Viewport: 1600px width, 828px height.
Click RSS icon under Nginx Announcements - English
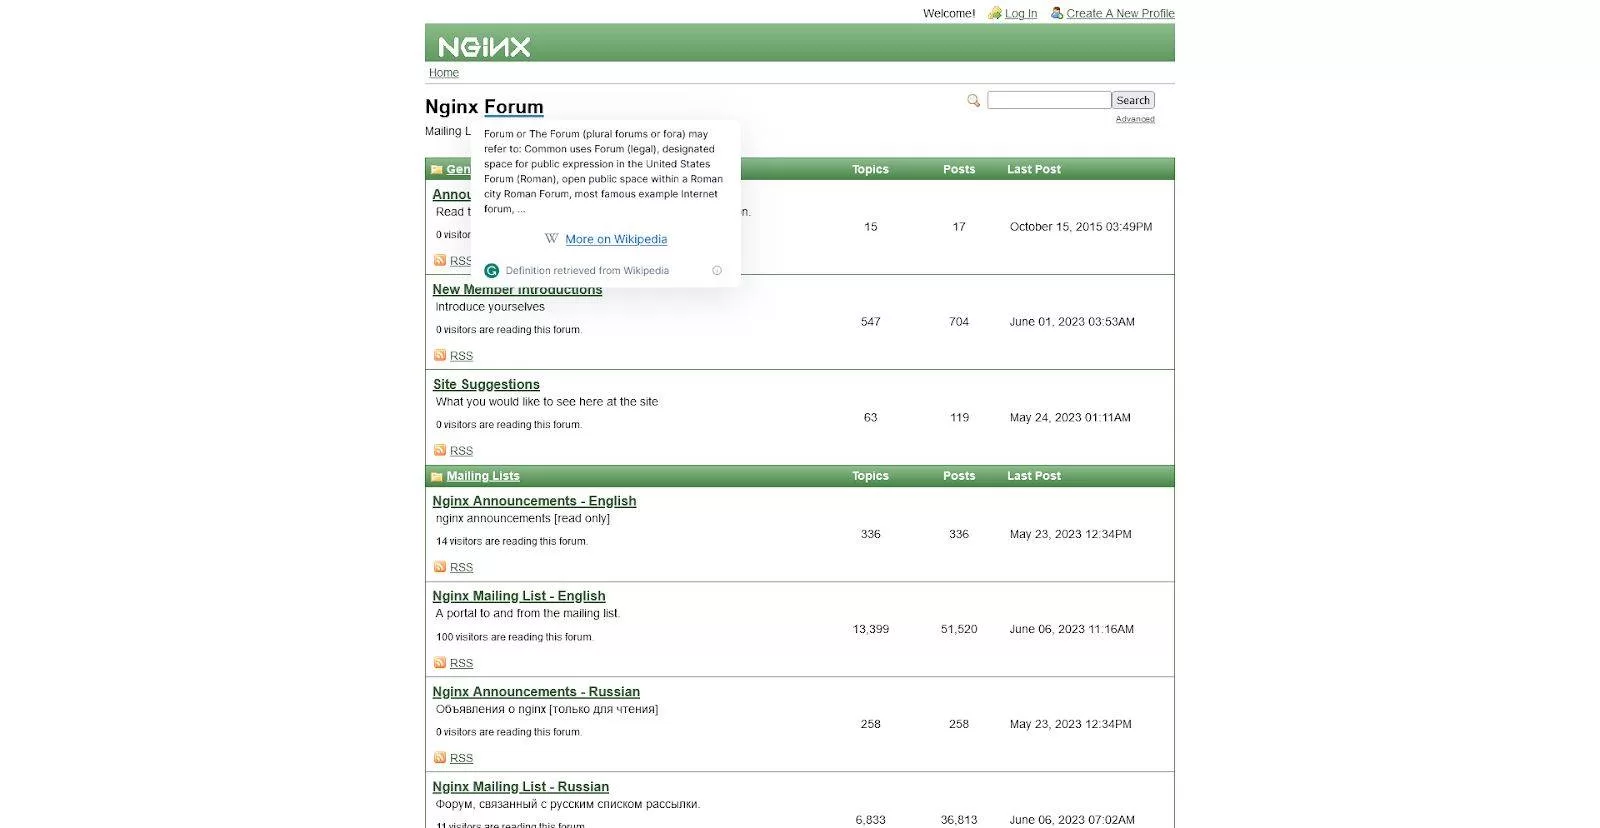(x=440, y=567)
